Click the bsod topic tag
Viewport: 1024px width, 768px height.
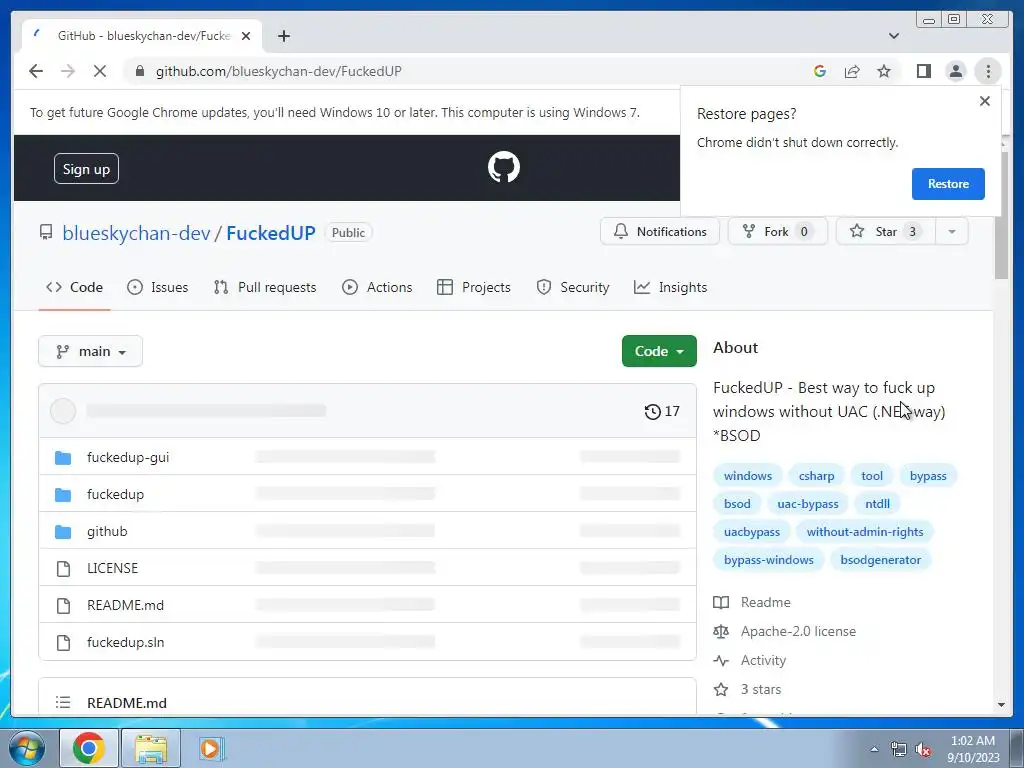coord(737,504)
